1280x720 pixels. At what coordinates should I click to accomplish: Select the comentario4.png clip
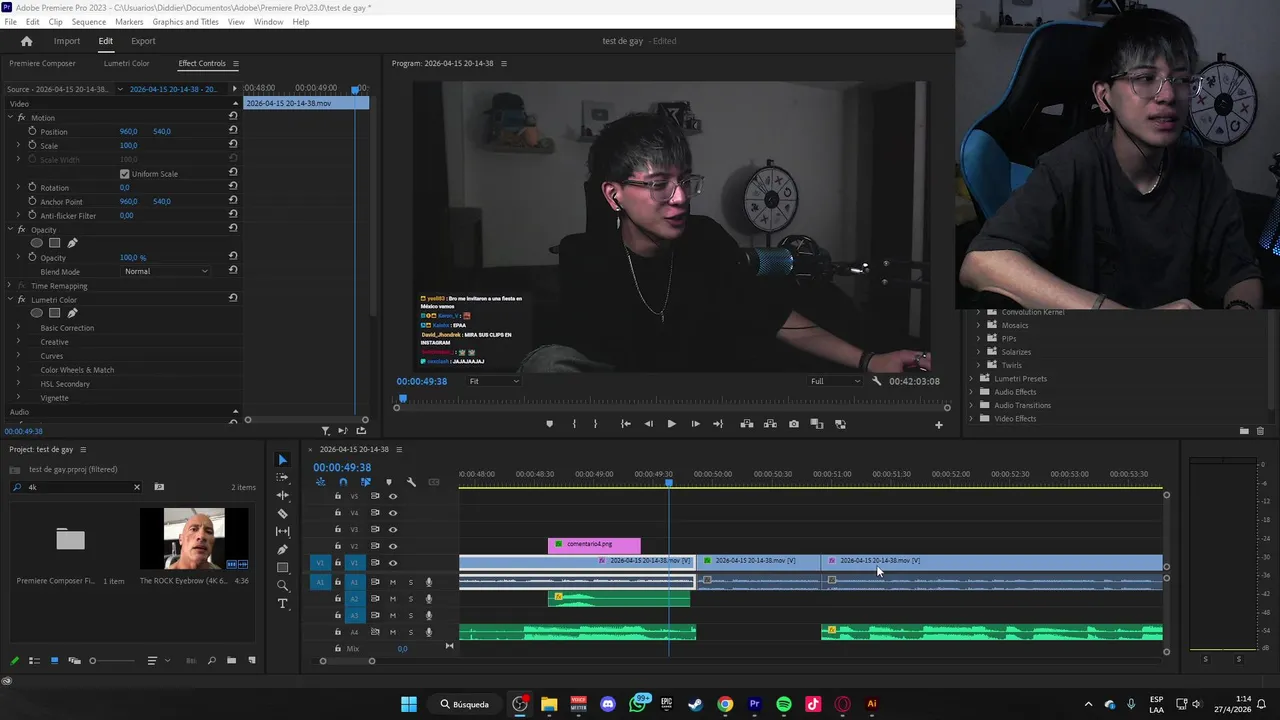[594, 545]
